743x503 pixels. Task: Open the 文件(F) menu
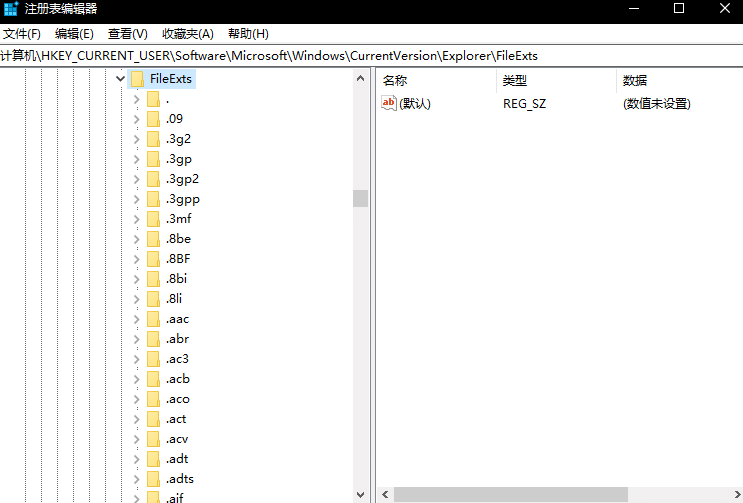pos(22,34)
